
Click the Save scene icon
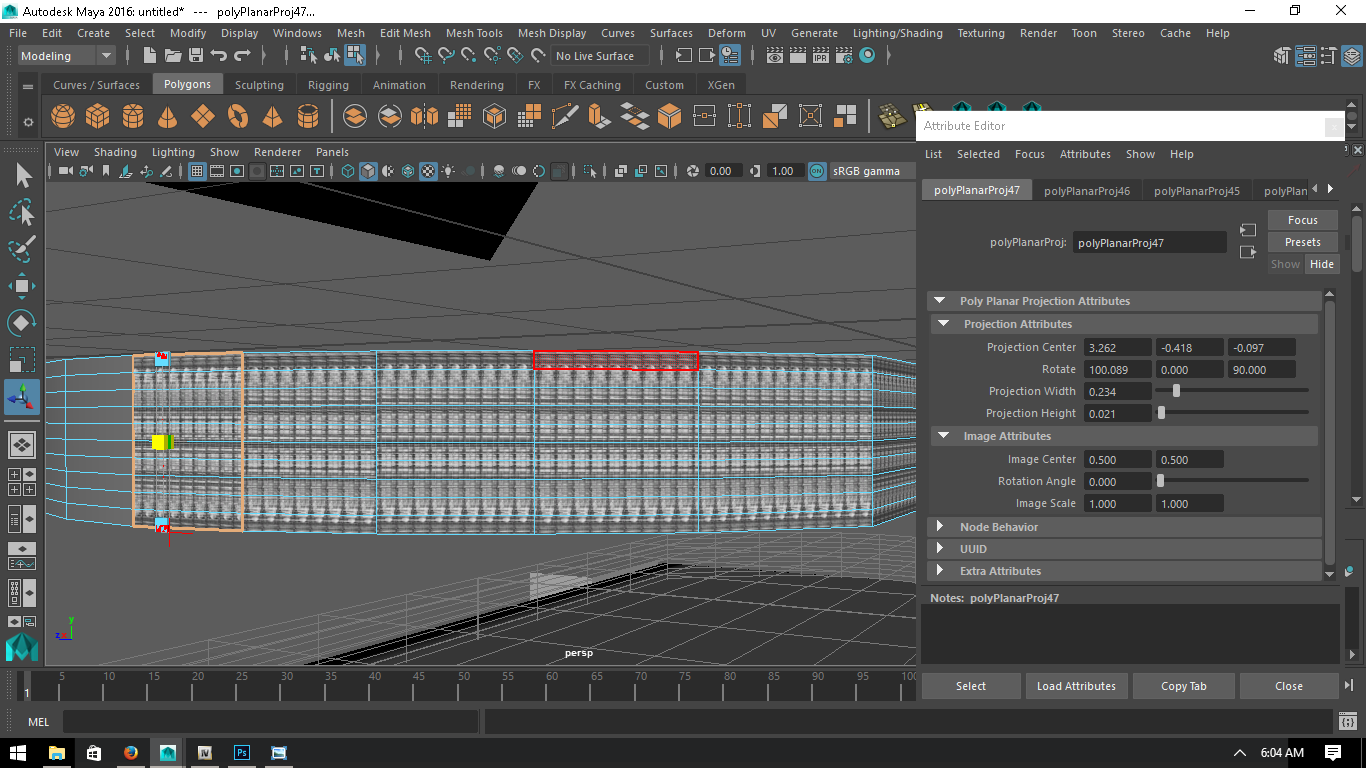[x=196, y=56]
